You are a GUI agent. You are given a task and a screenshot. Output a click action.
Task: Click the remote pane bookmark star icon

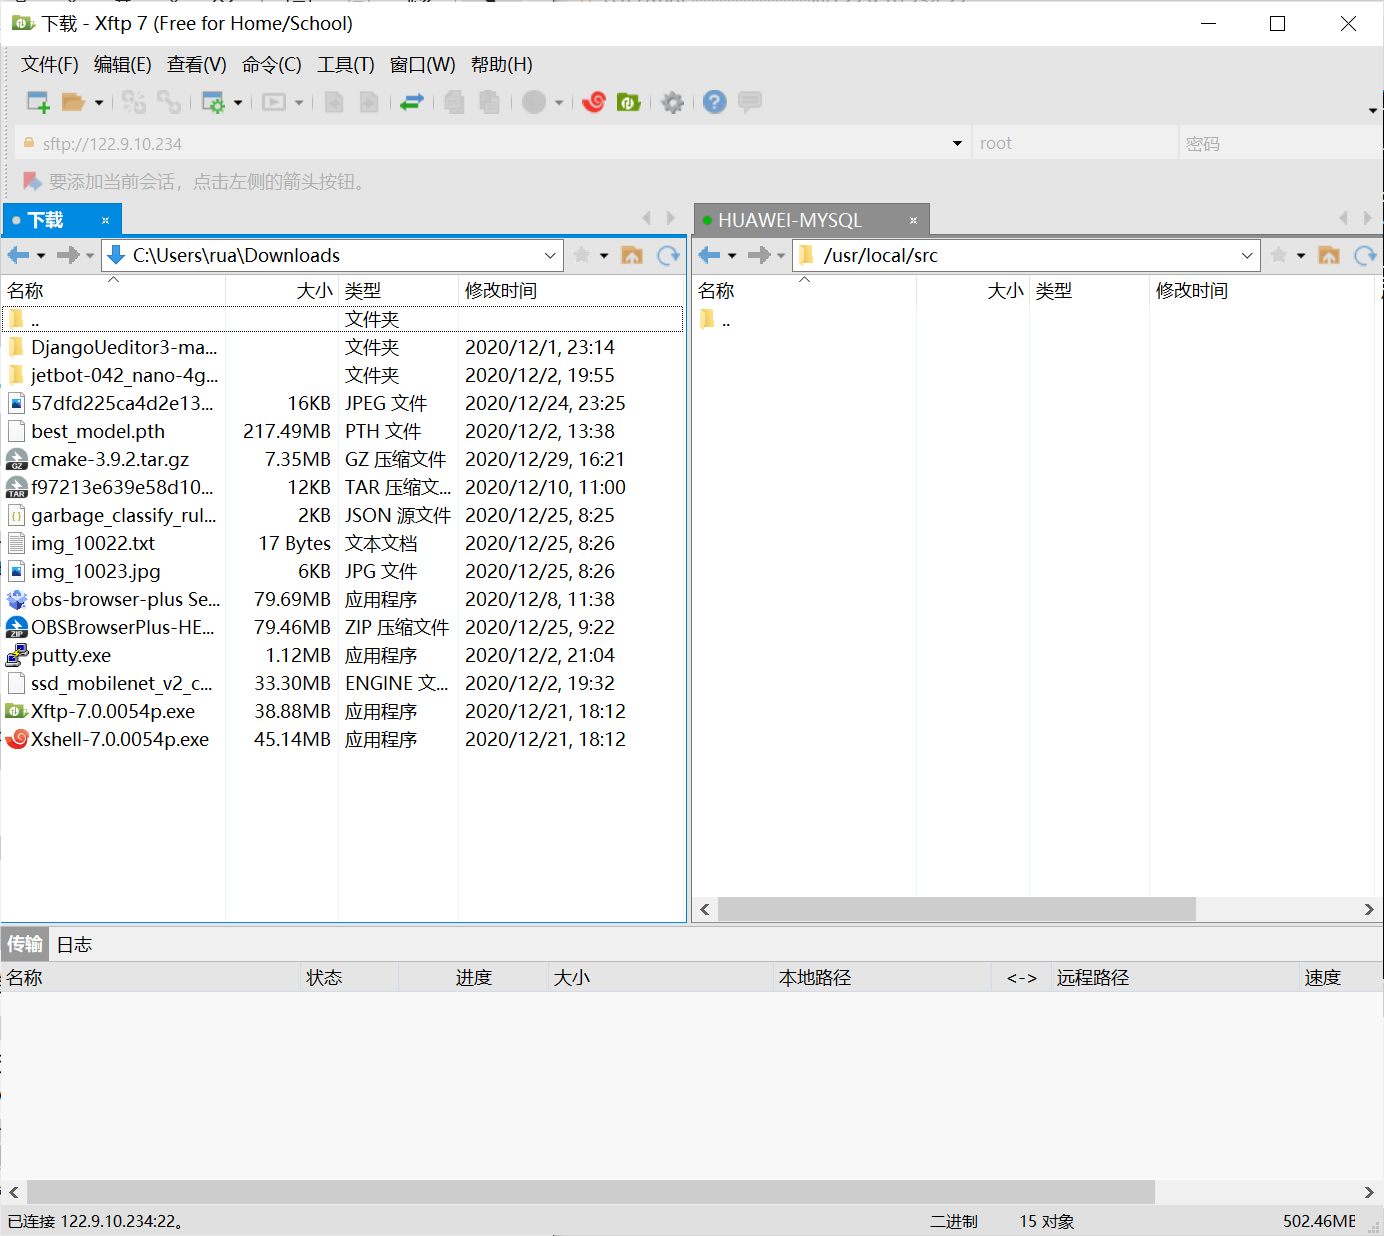pyautogui.click(x=1278, y=255)
